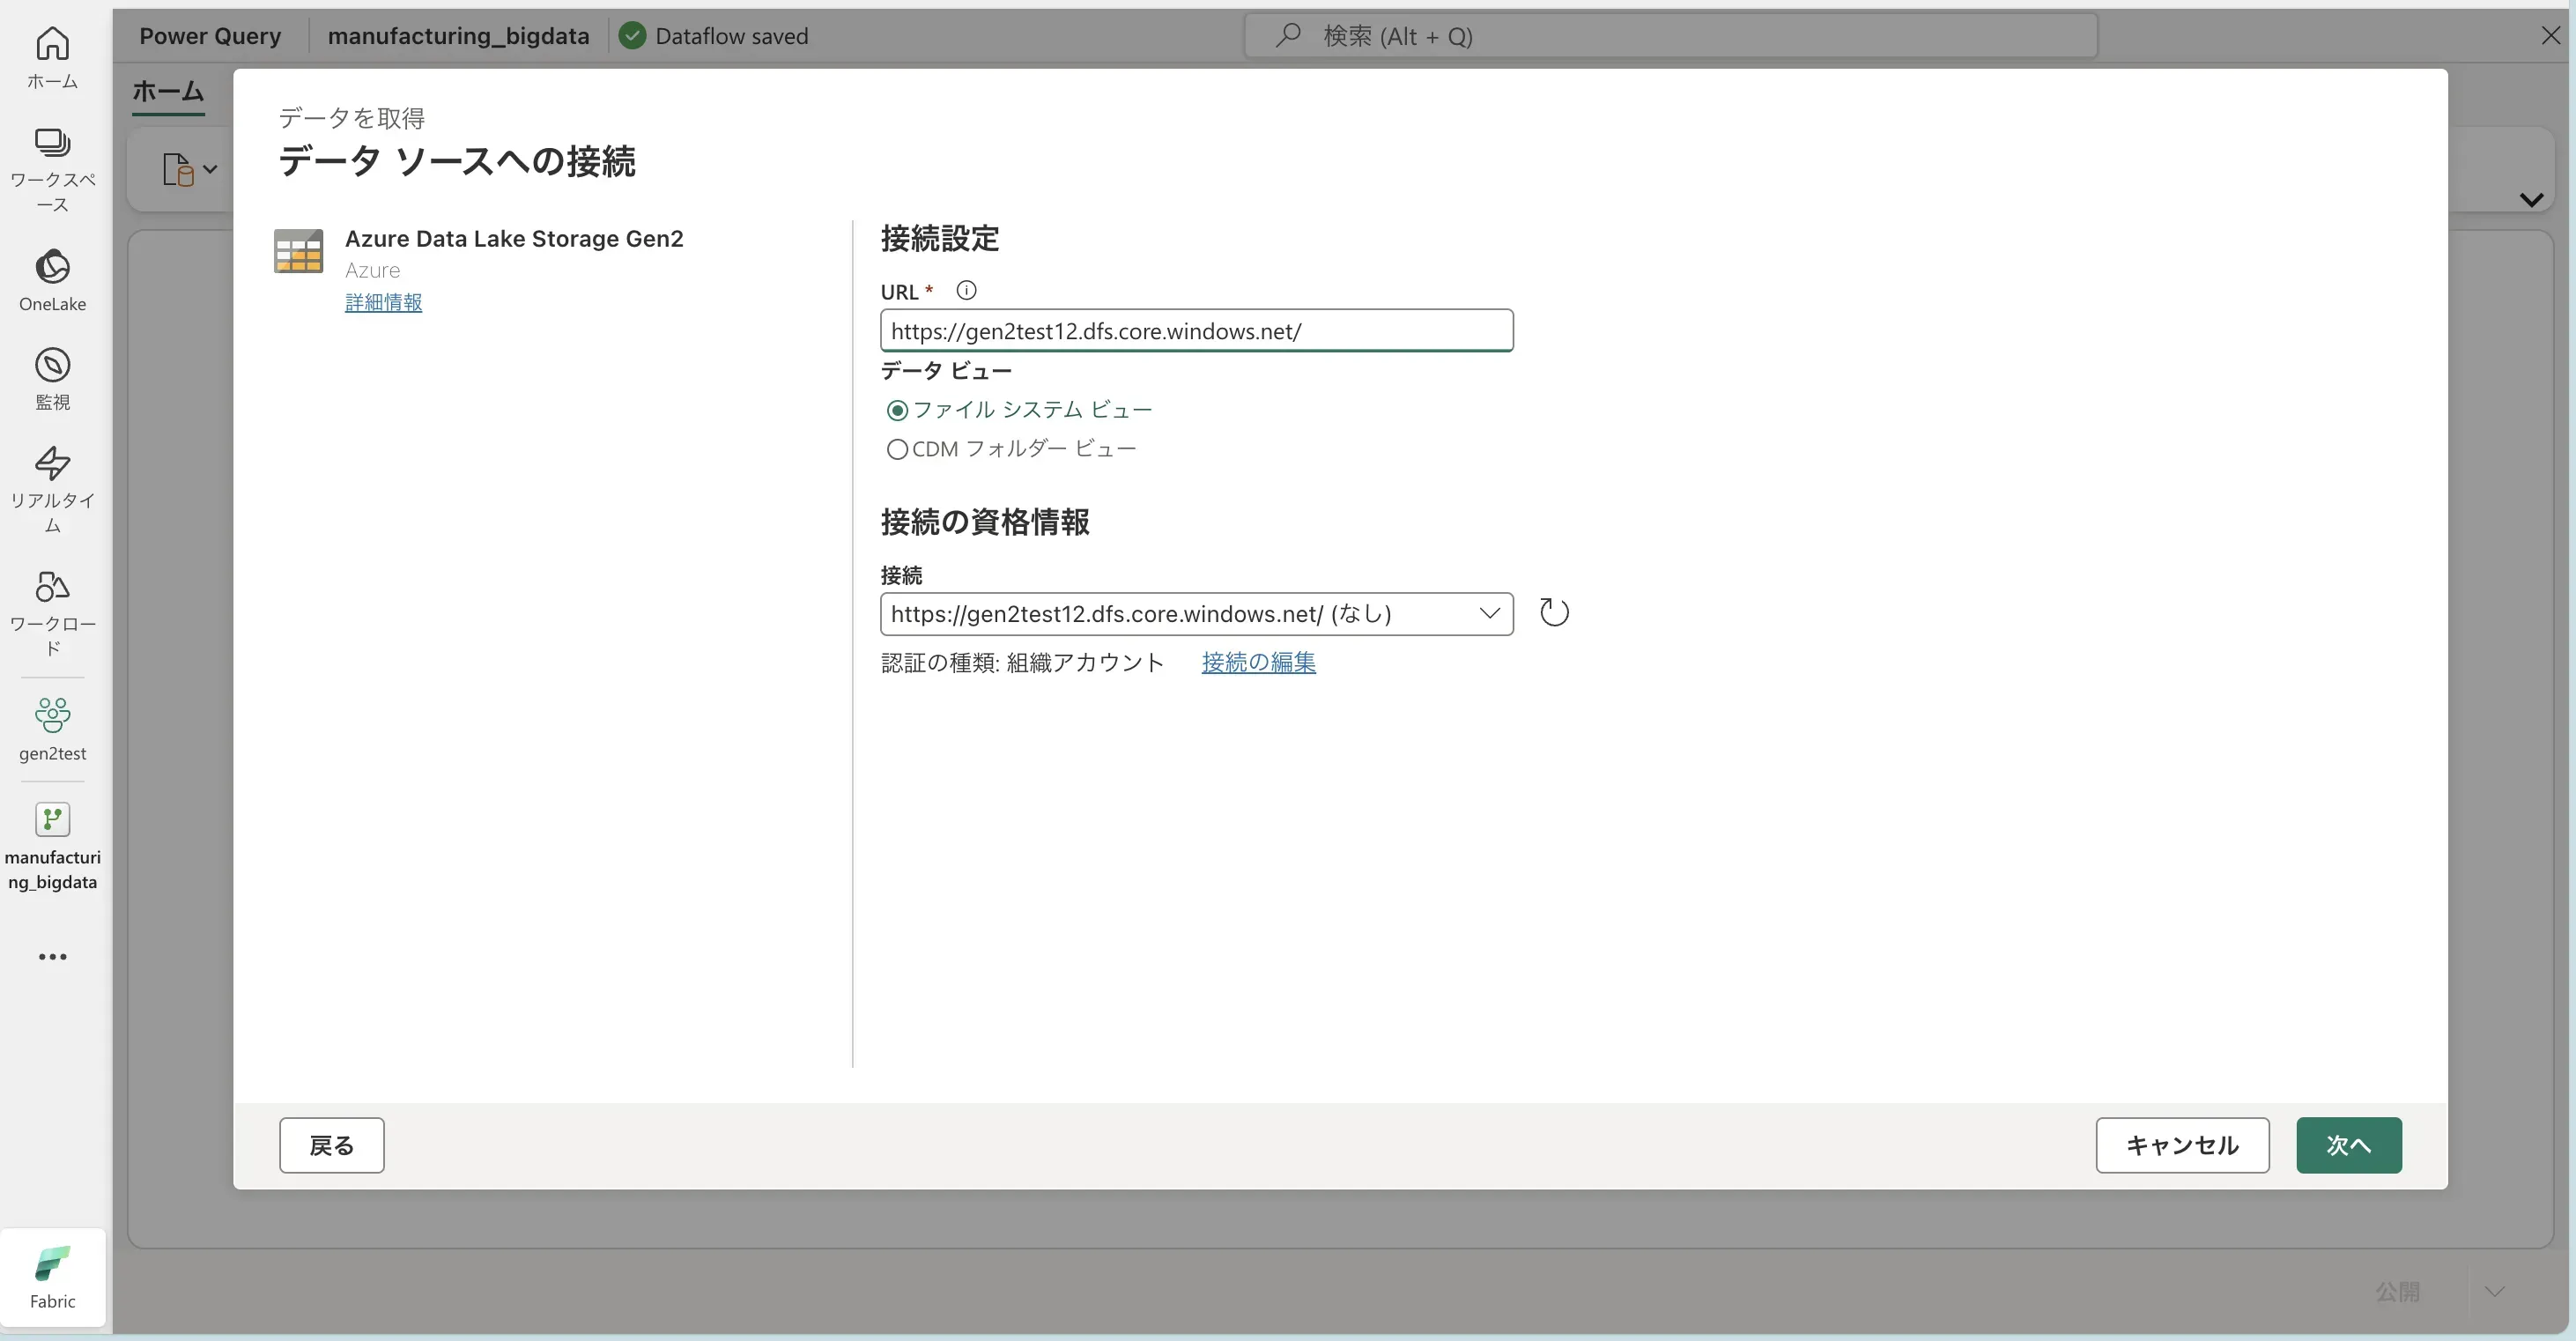The image size is (2576, 1341).
Task: Switch to the ホーム ribbon tab
Action: pos(168,91)
